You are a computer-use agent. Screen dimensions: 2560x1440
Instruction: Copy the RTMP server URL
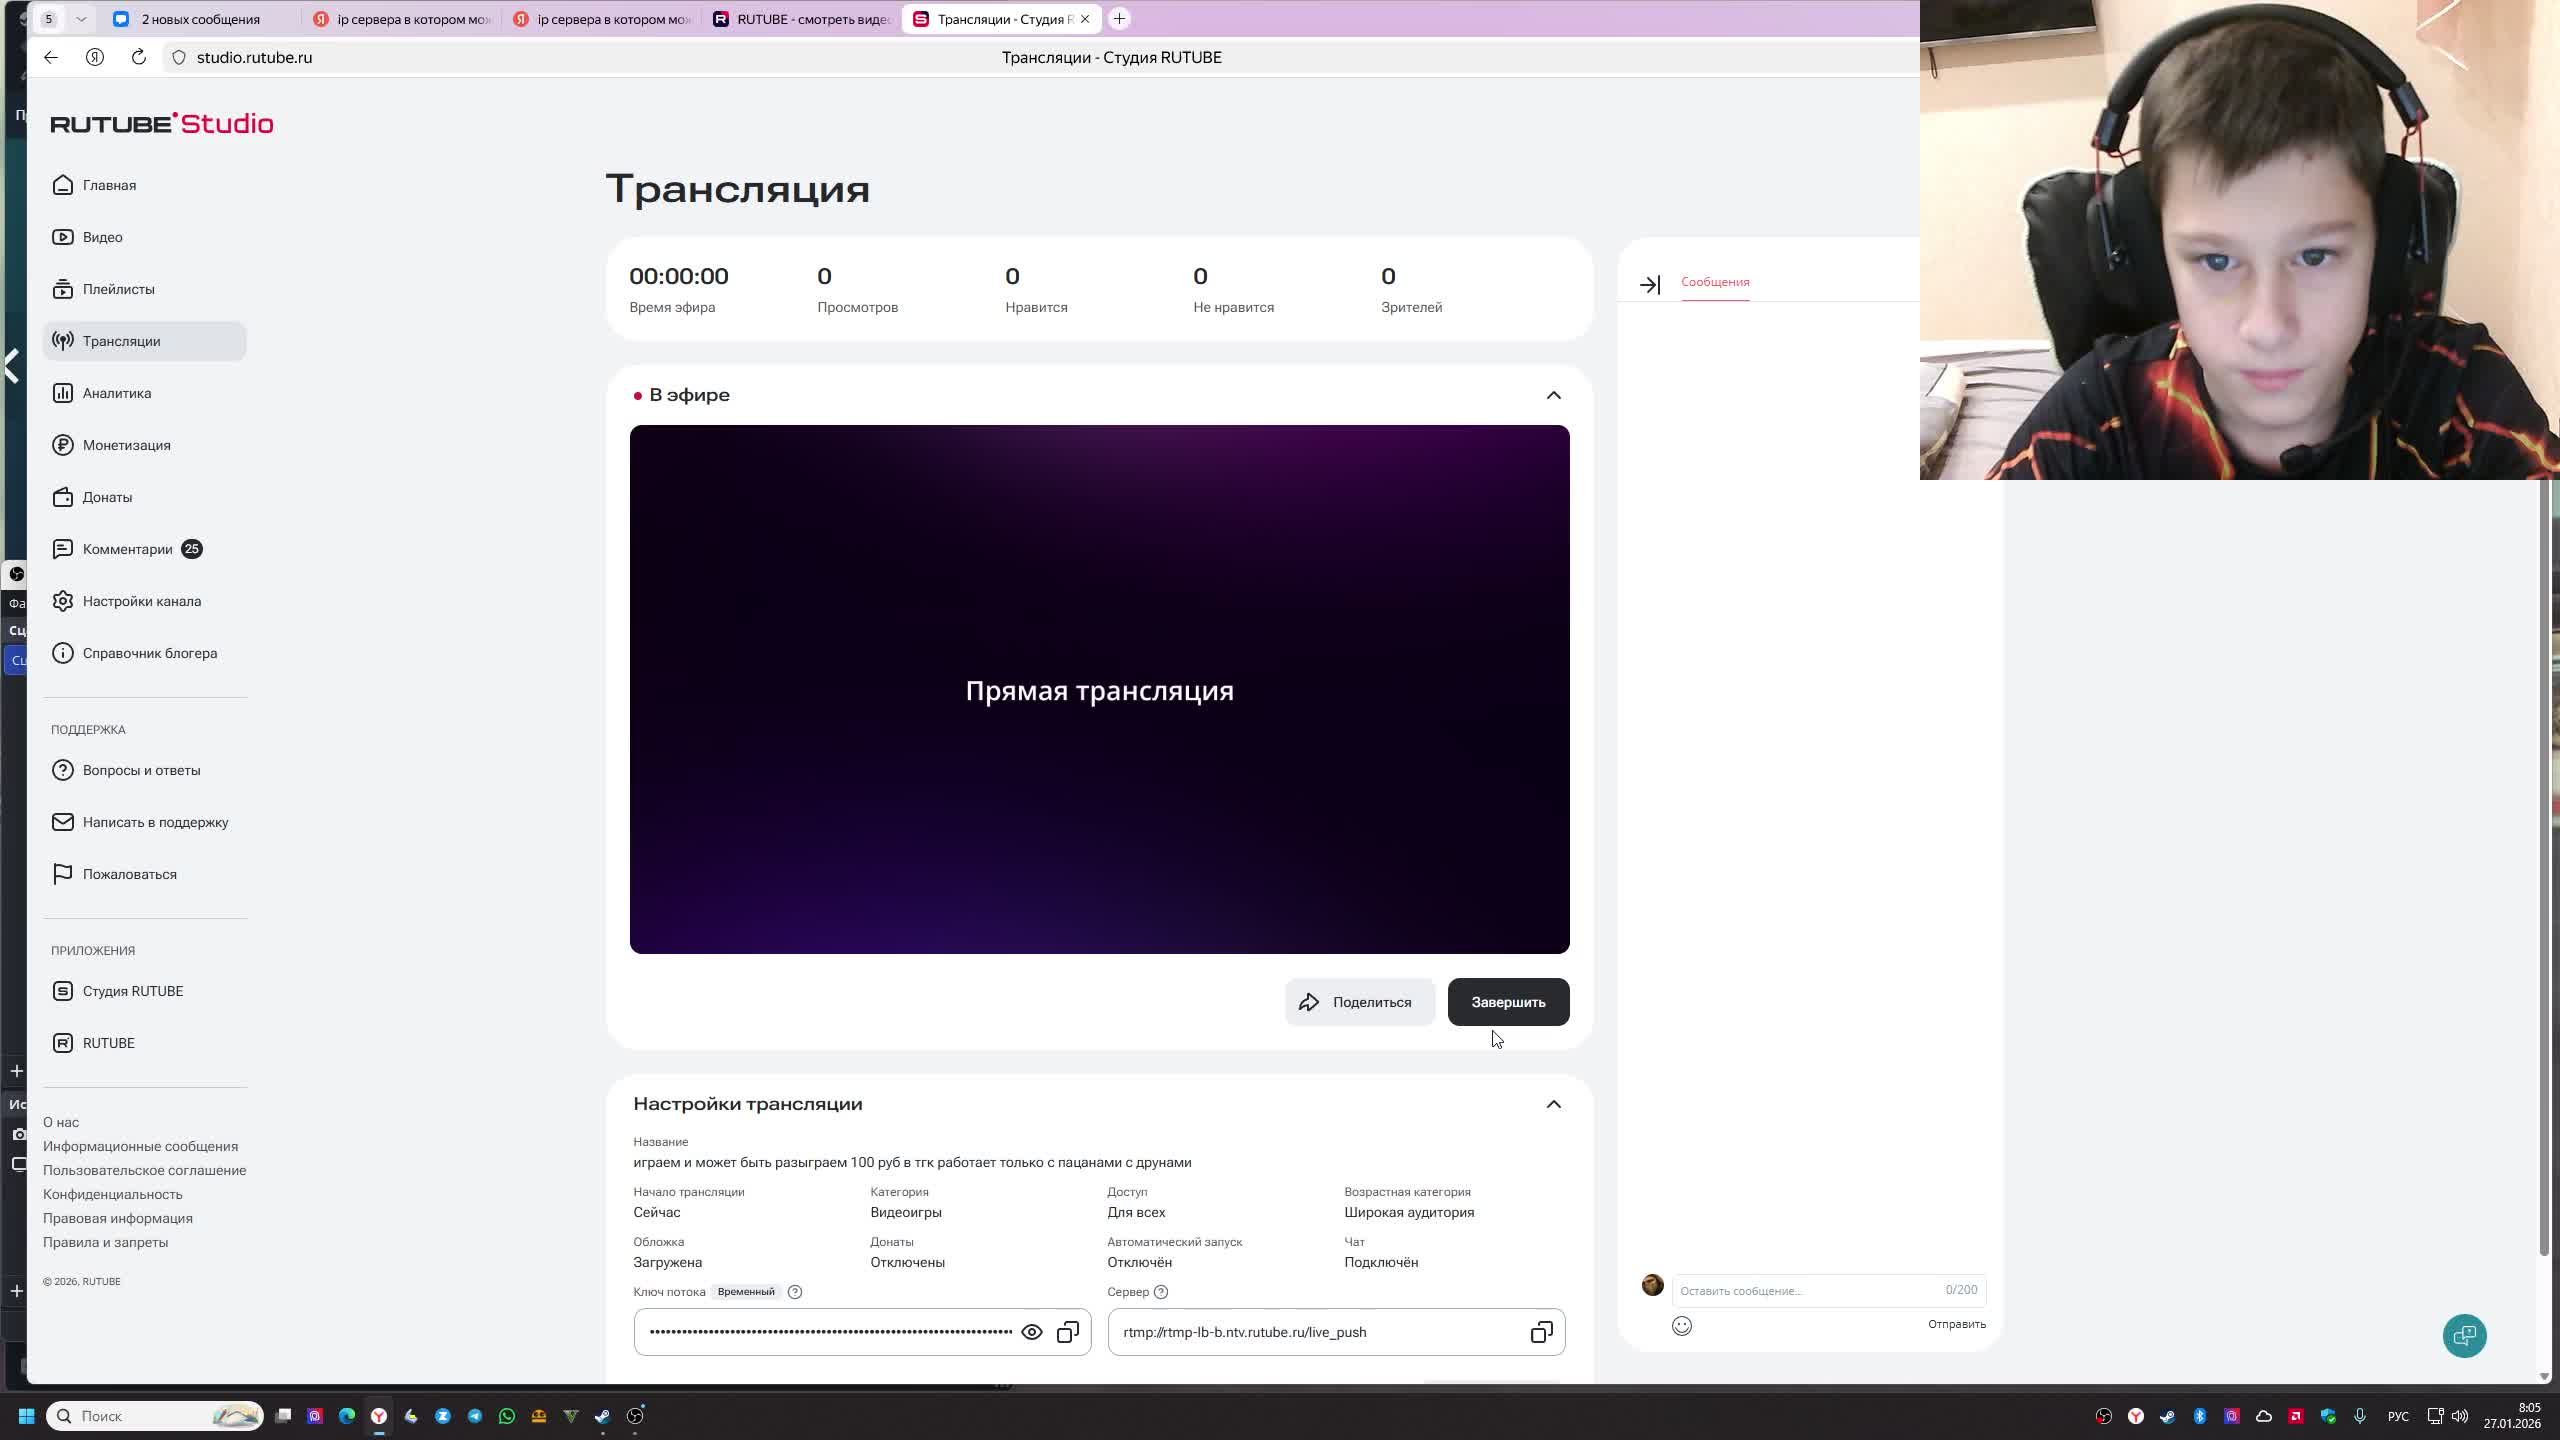coord(1541,1332)
